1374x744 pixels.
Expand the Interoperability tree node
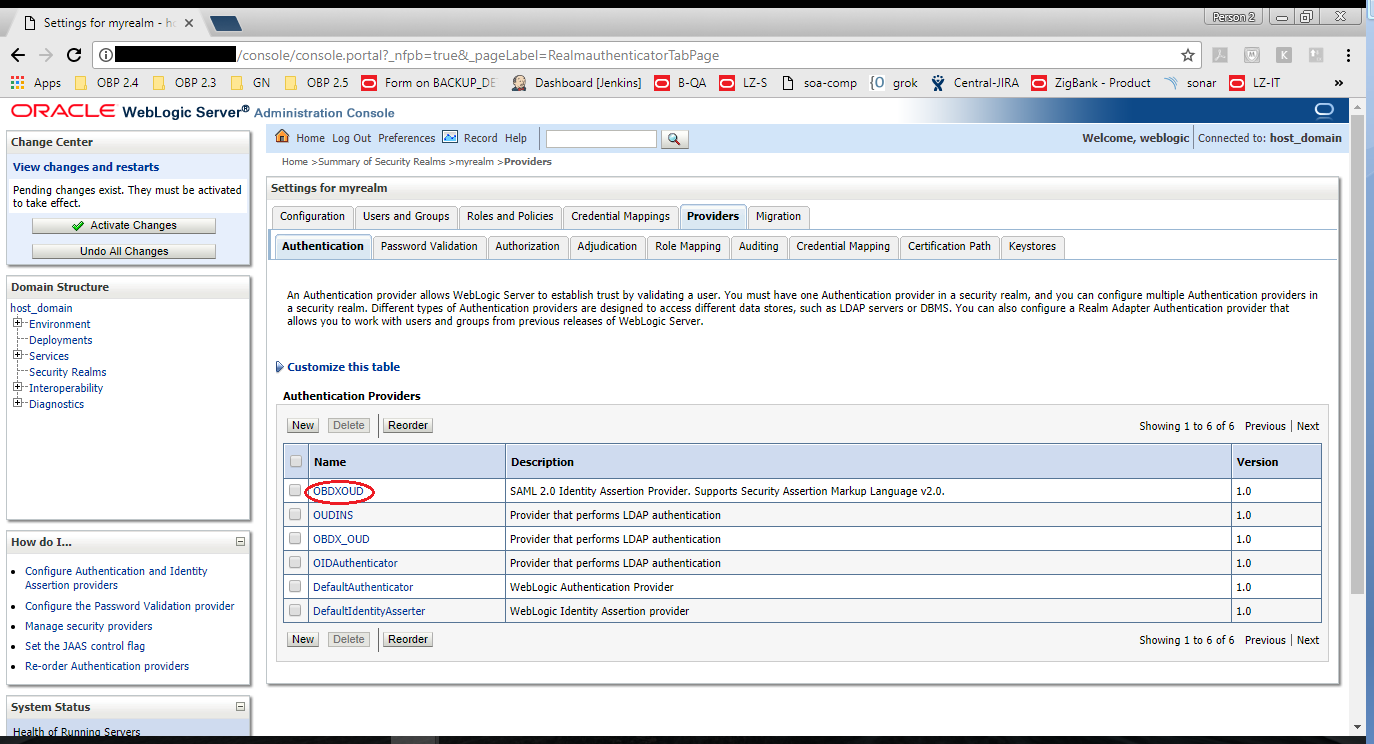tap(18, 387)
